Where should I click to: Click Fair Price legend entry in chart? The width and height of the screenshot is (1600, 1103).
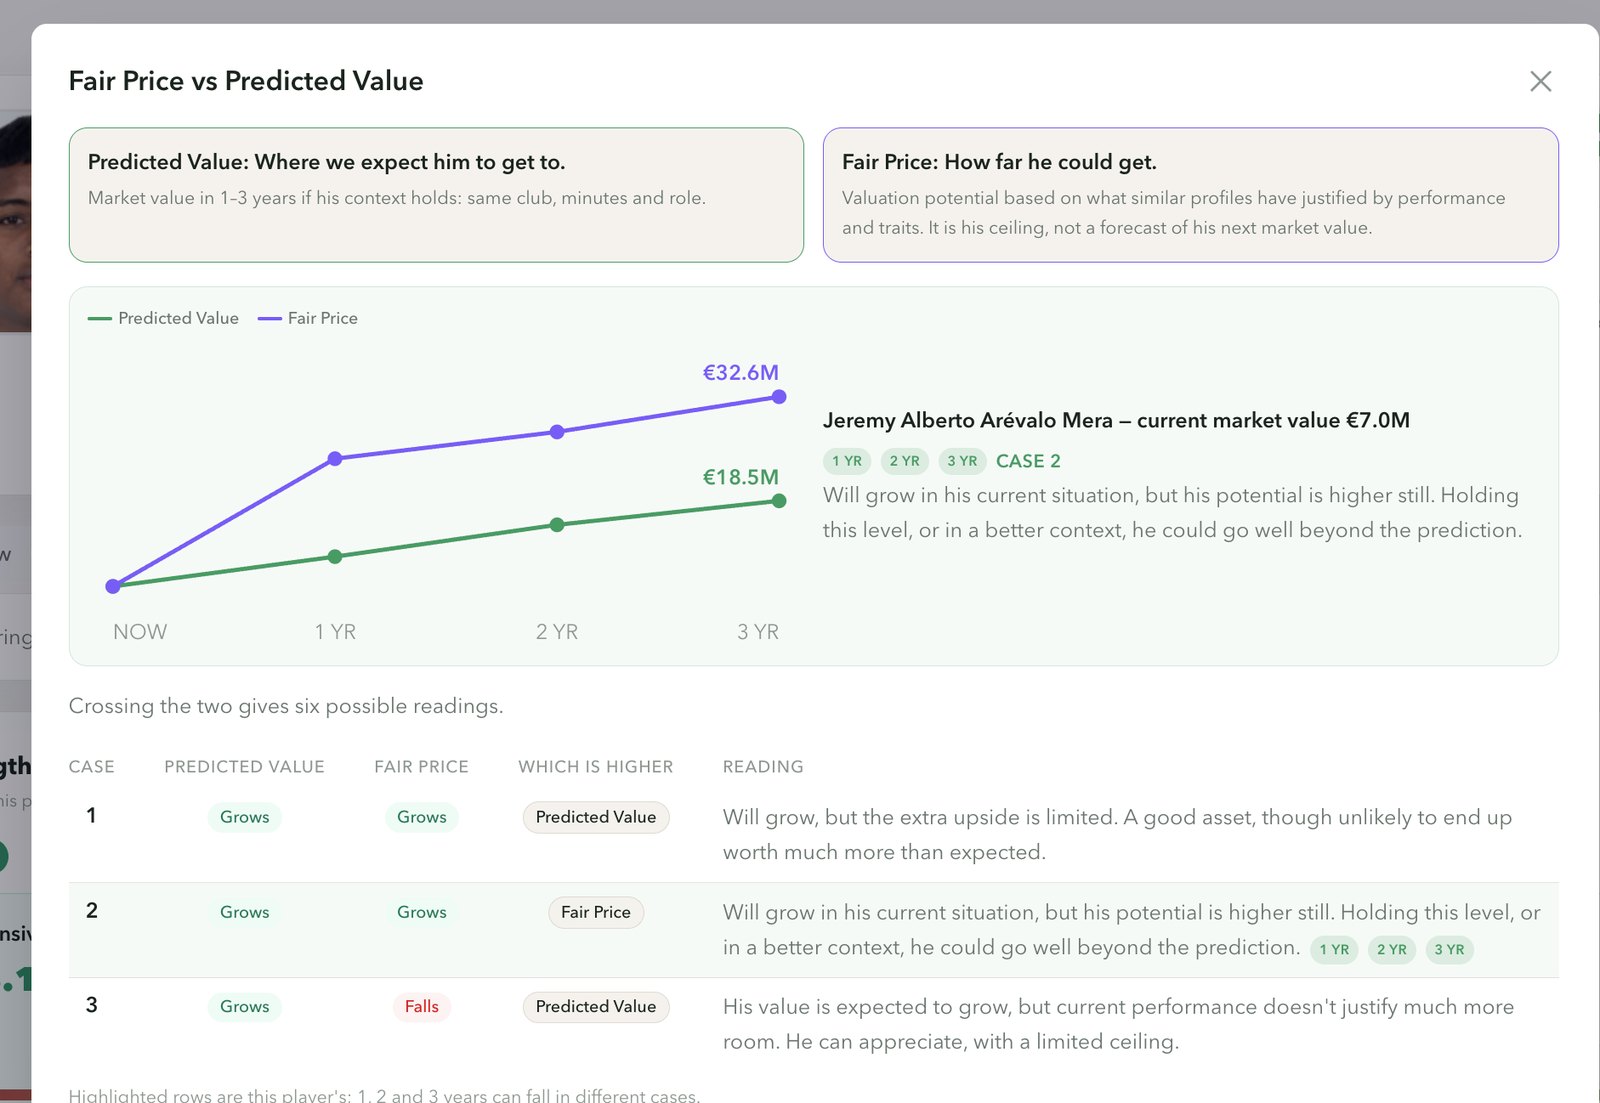point(308,318)
